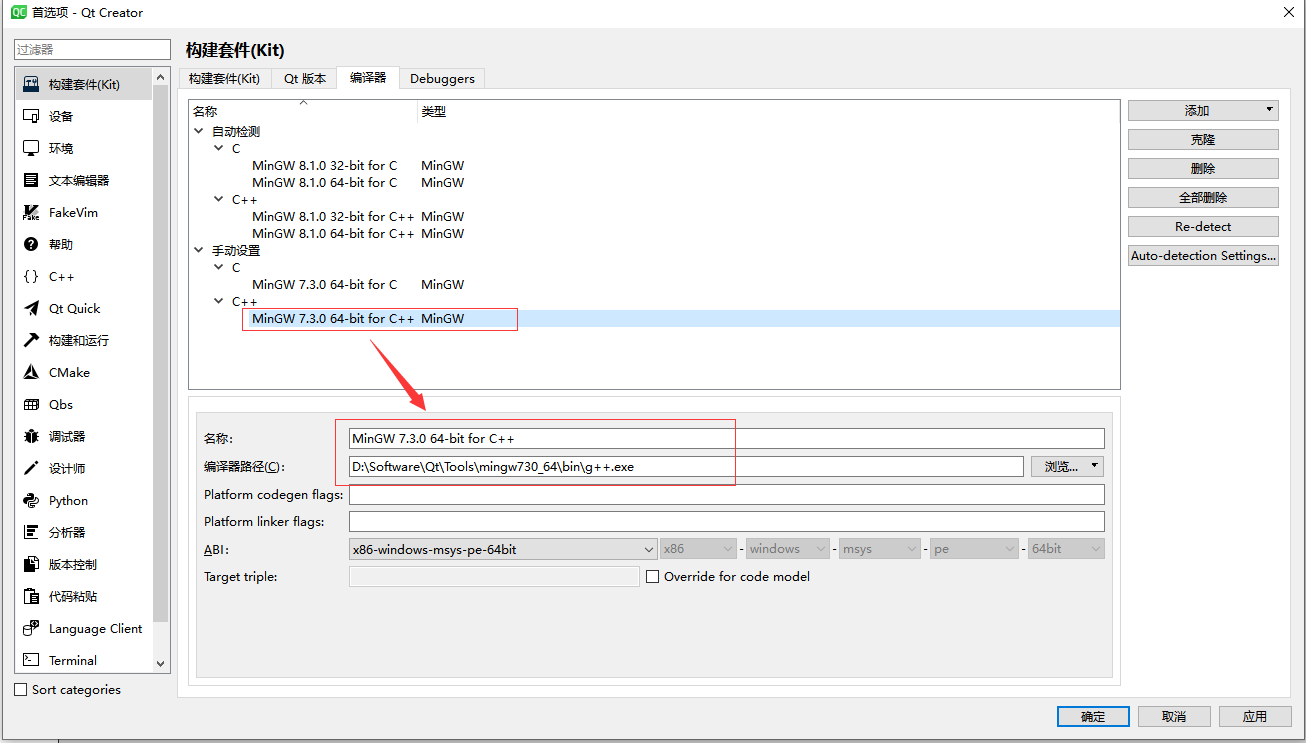1306x743 pixels.
Task: Click the 取消 cancel button
Action: 1174,716
